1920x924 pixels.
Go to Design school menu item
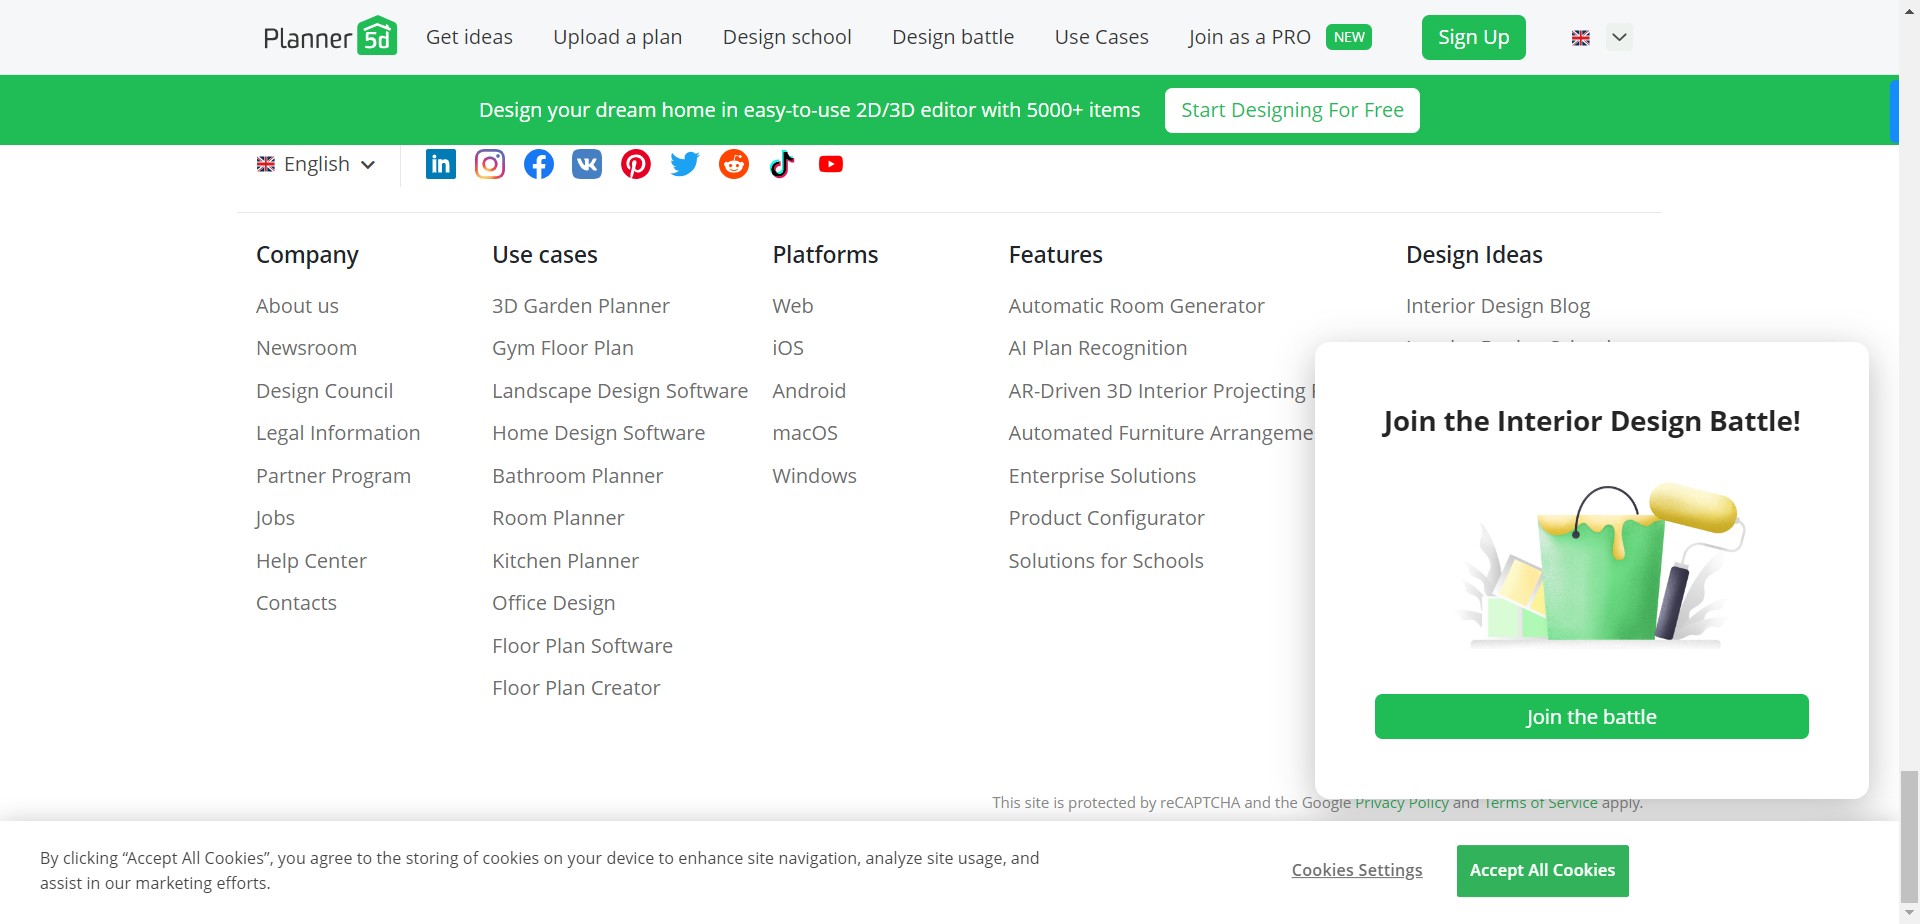(x=787, y=37)
